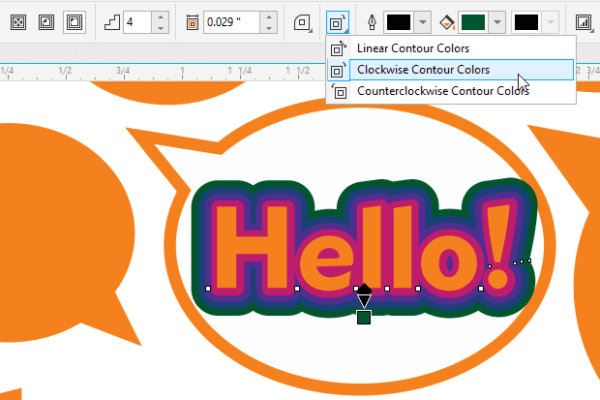Image resolution: width=600 pixels, height=400 pixels.
Task: Expand the green fill color dropdown arrow
Action: pyautogui.click(x=498, y=20)
